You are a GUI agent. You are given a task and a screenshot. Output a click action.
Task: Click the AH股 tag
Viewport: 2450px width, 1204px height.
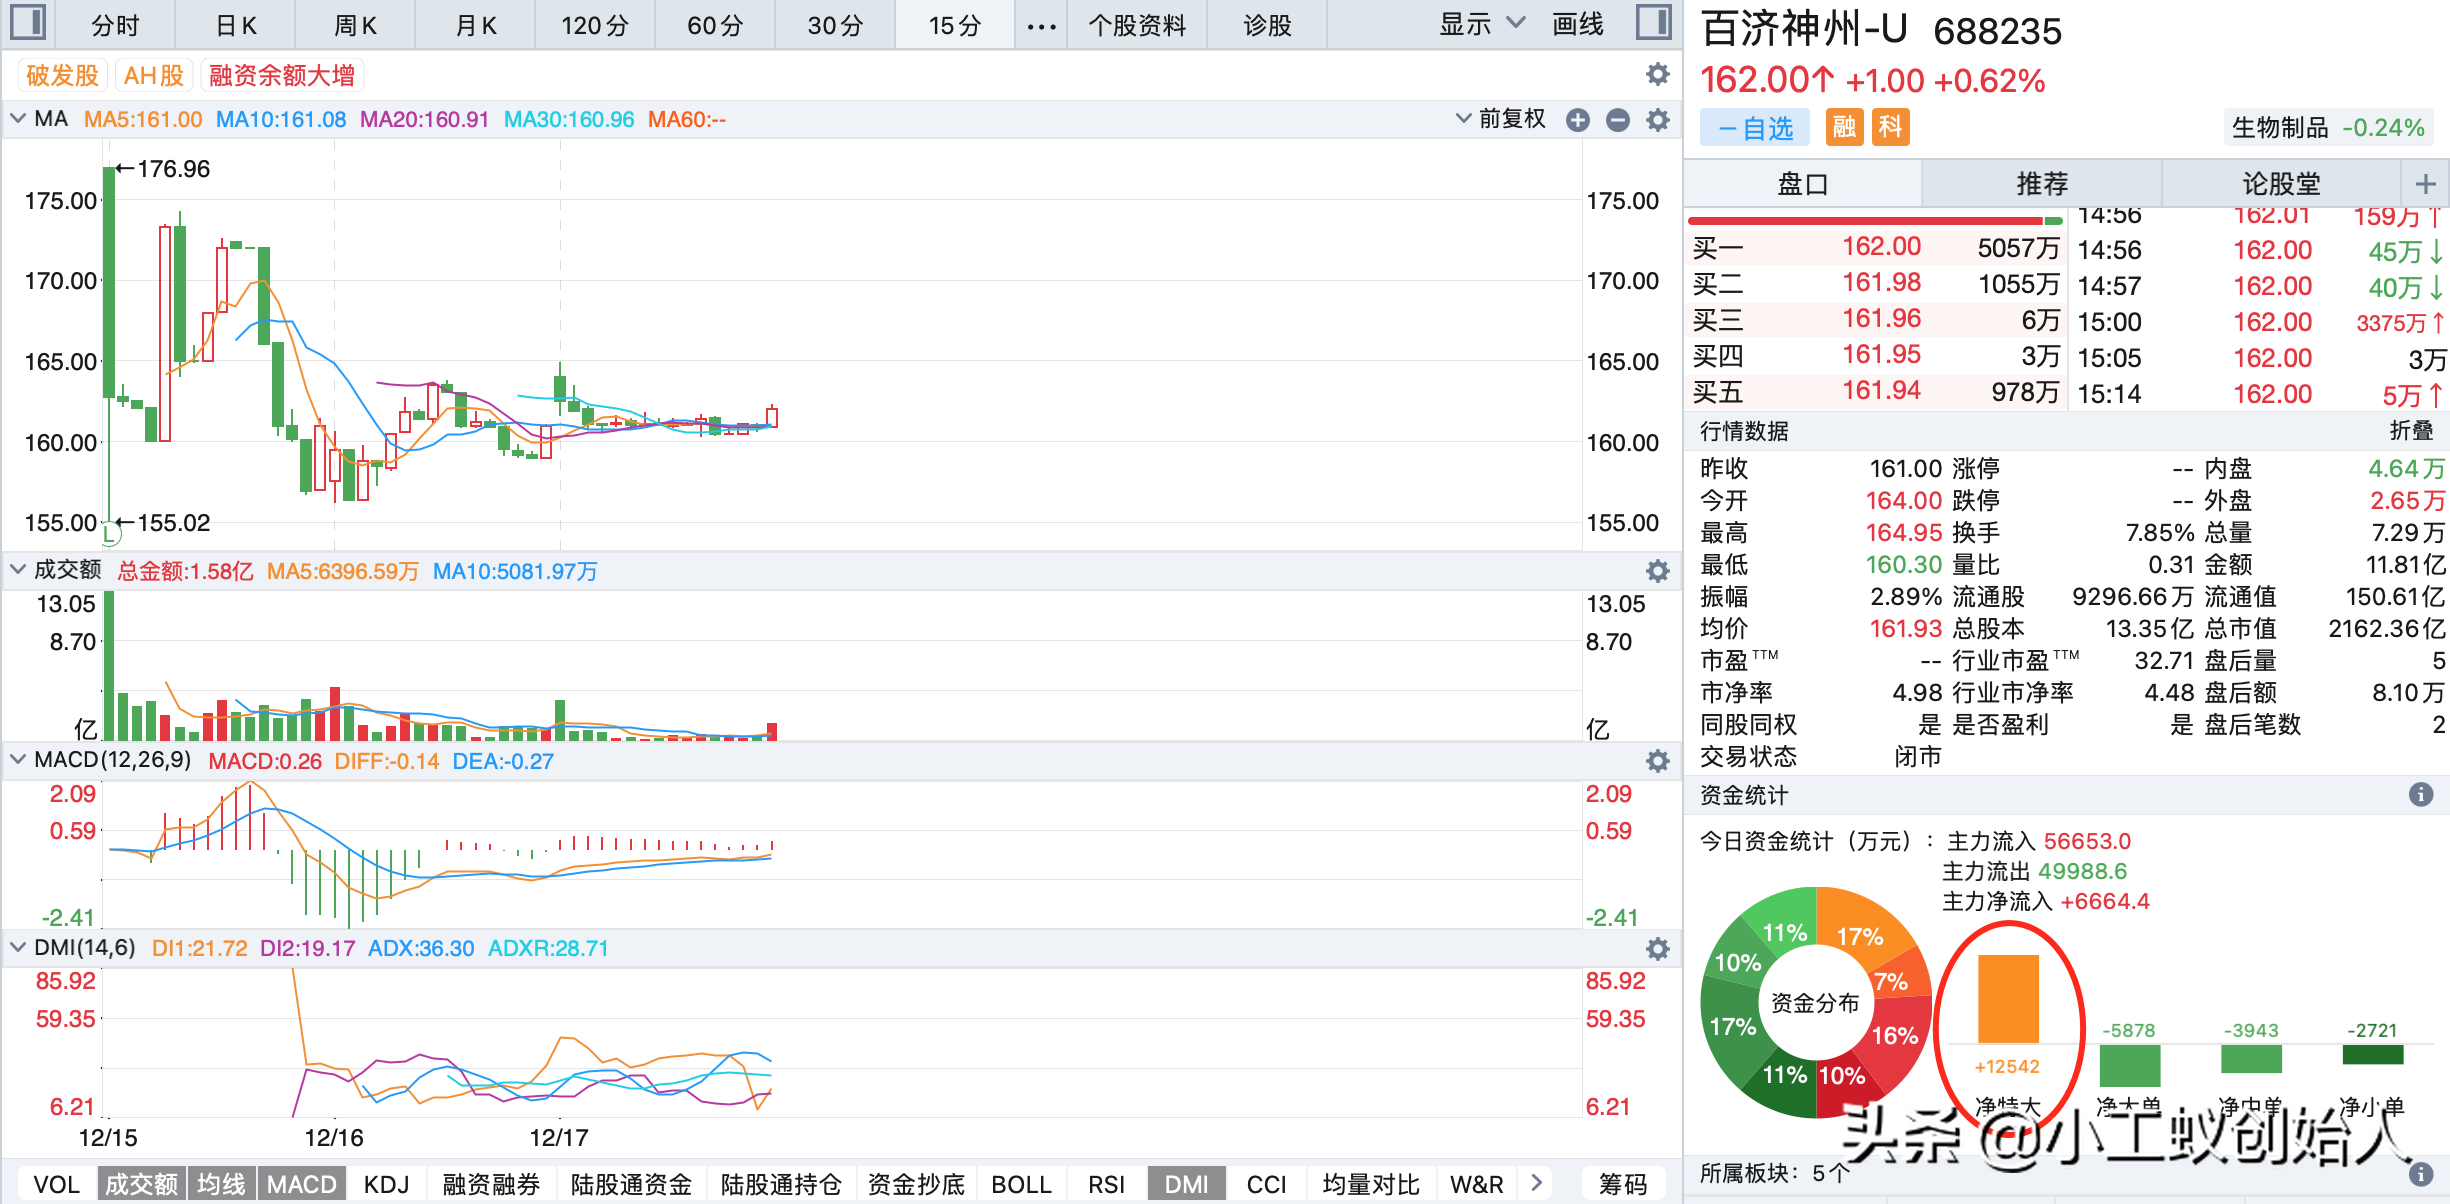[x=154, y=76]
